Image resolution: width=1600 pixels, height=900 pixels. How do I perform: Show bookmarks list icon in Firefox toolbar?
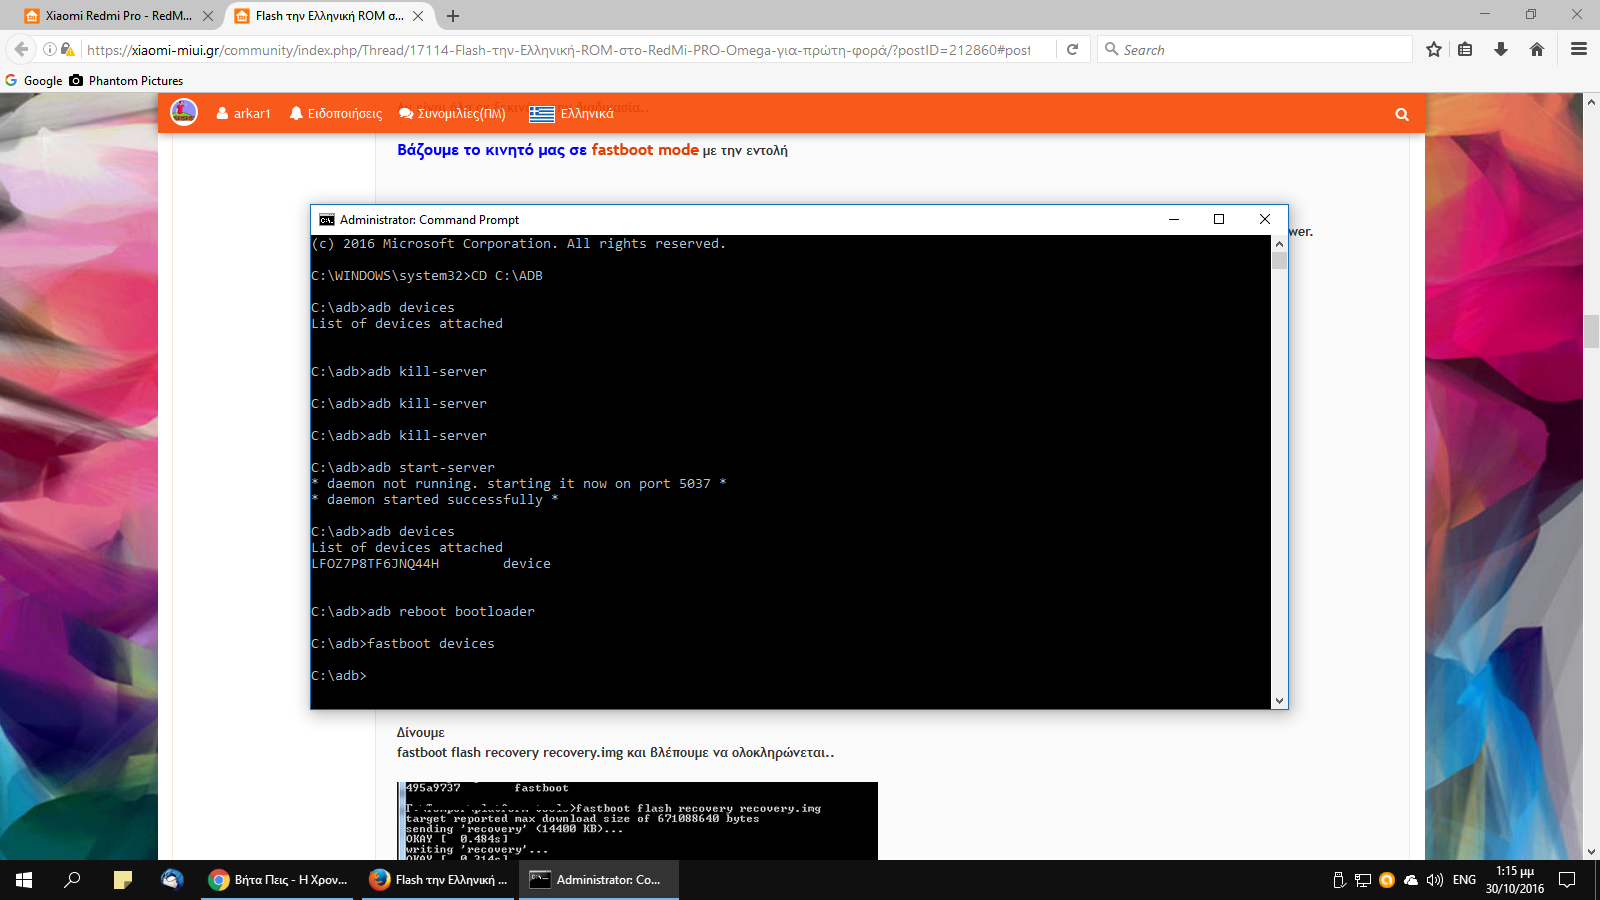pos(1465,49)
